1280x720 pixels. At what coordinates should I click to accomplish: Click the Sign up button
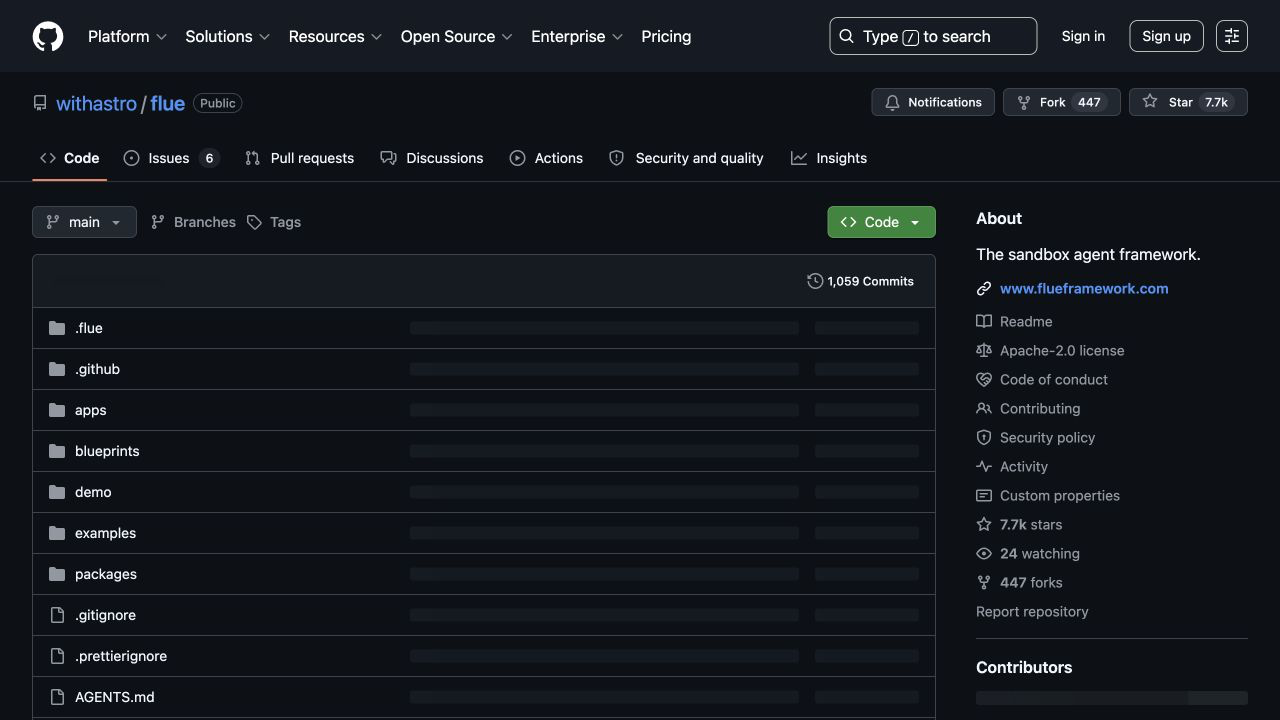point(1166,36)
